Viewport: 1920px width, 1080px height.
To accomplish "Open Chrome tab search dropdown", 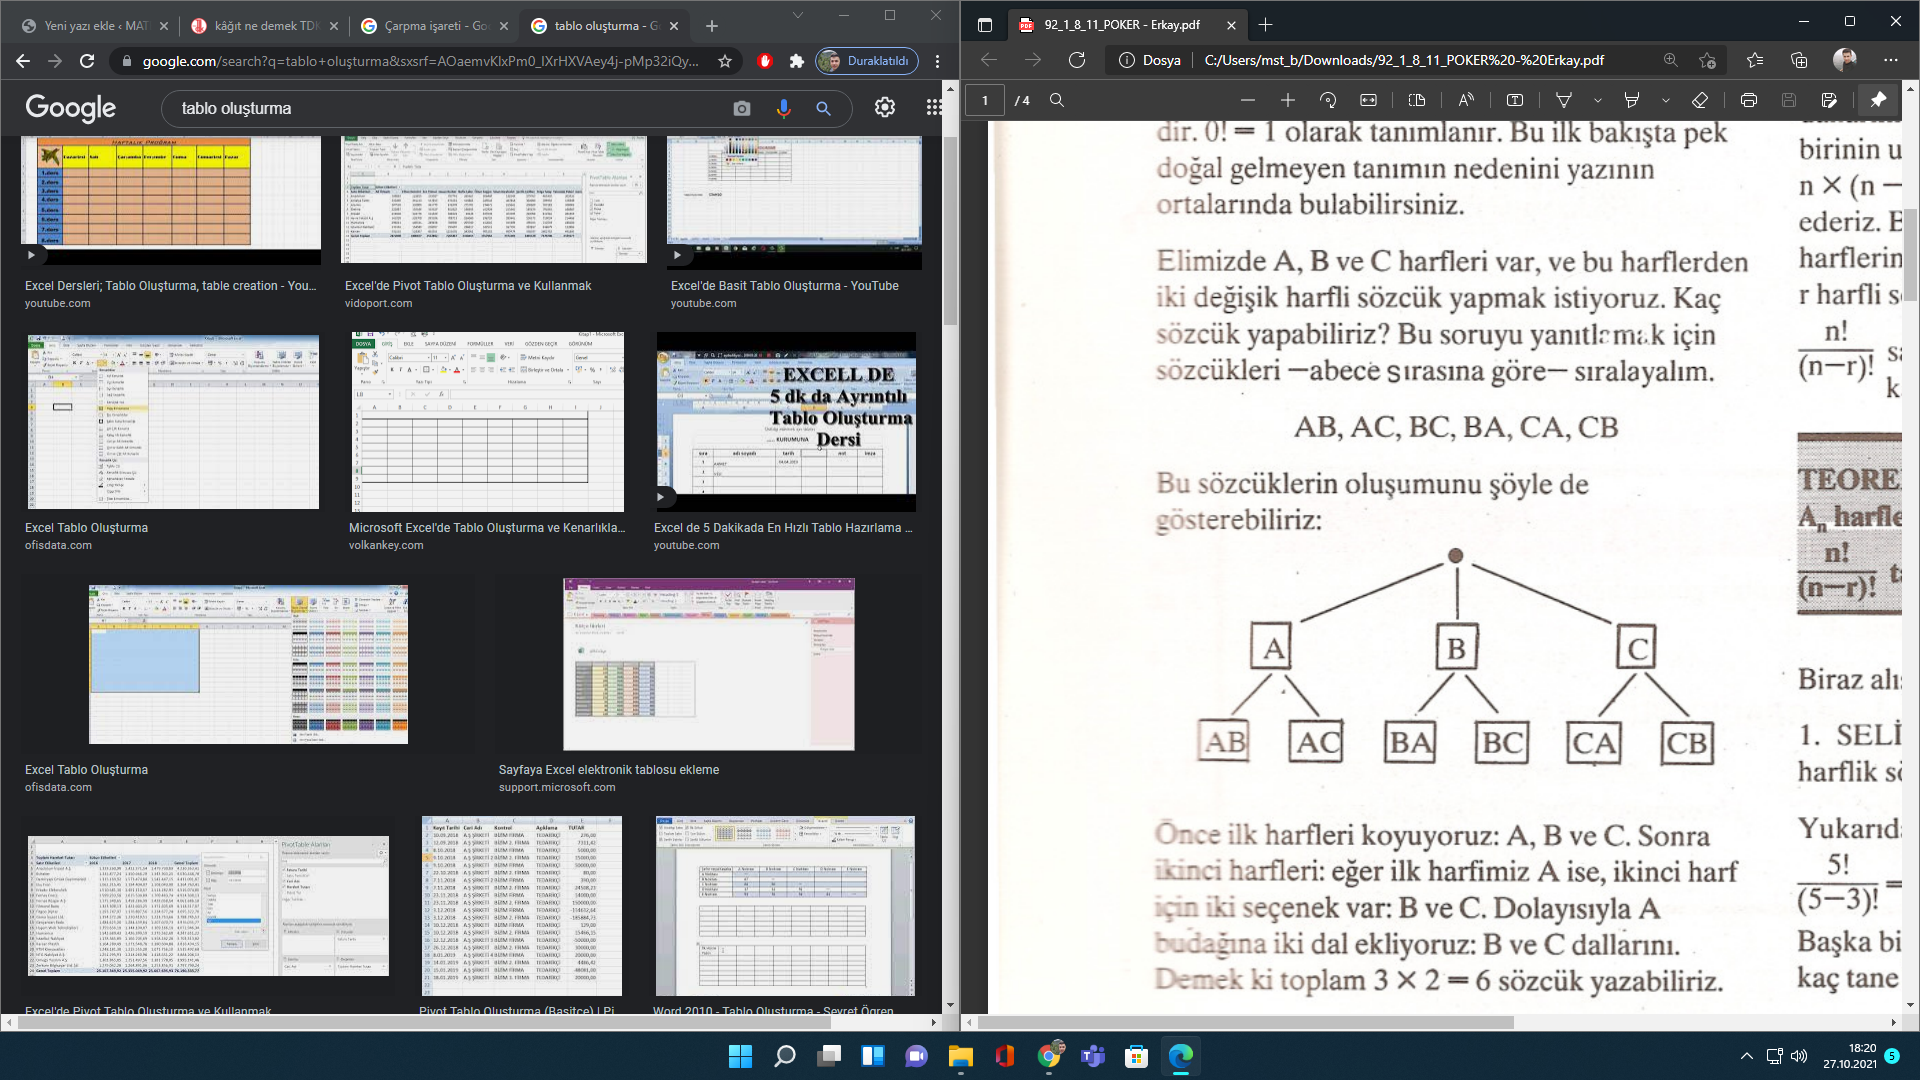I will (x=797, y=15).
